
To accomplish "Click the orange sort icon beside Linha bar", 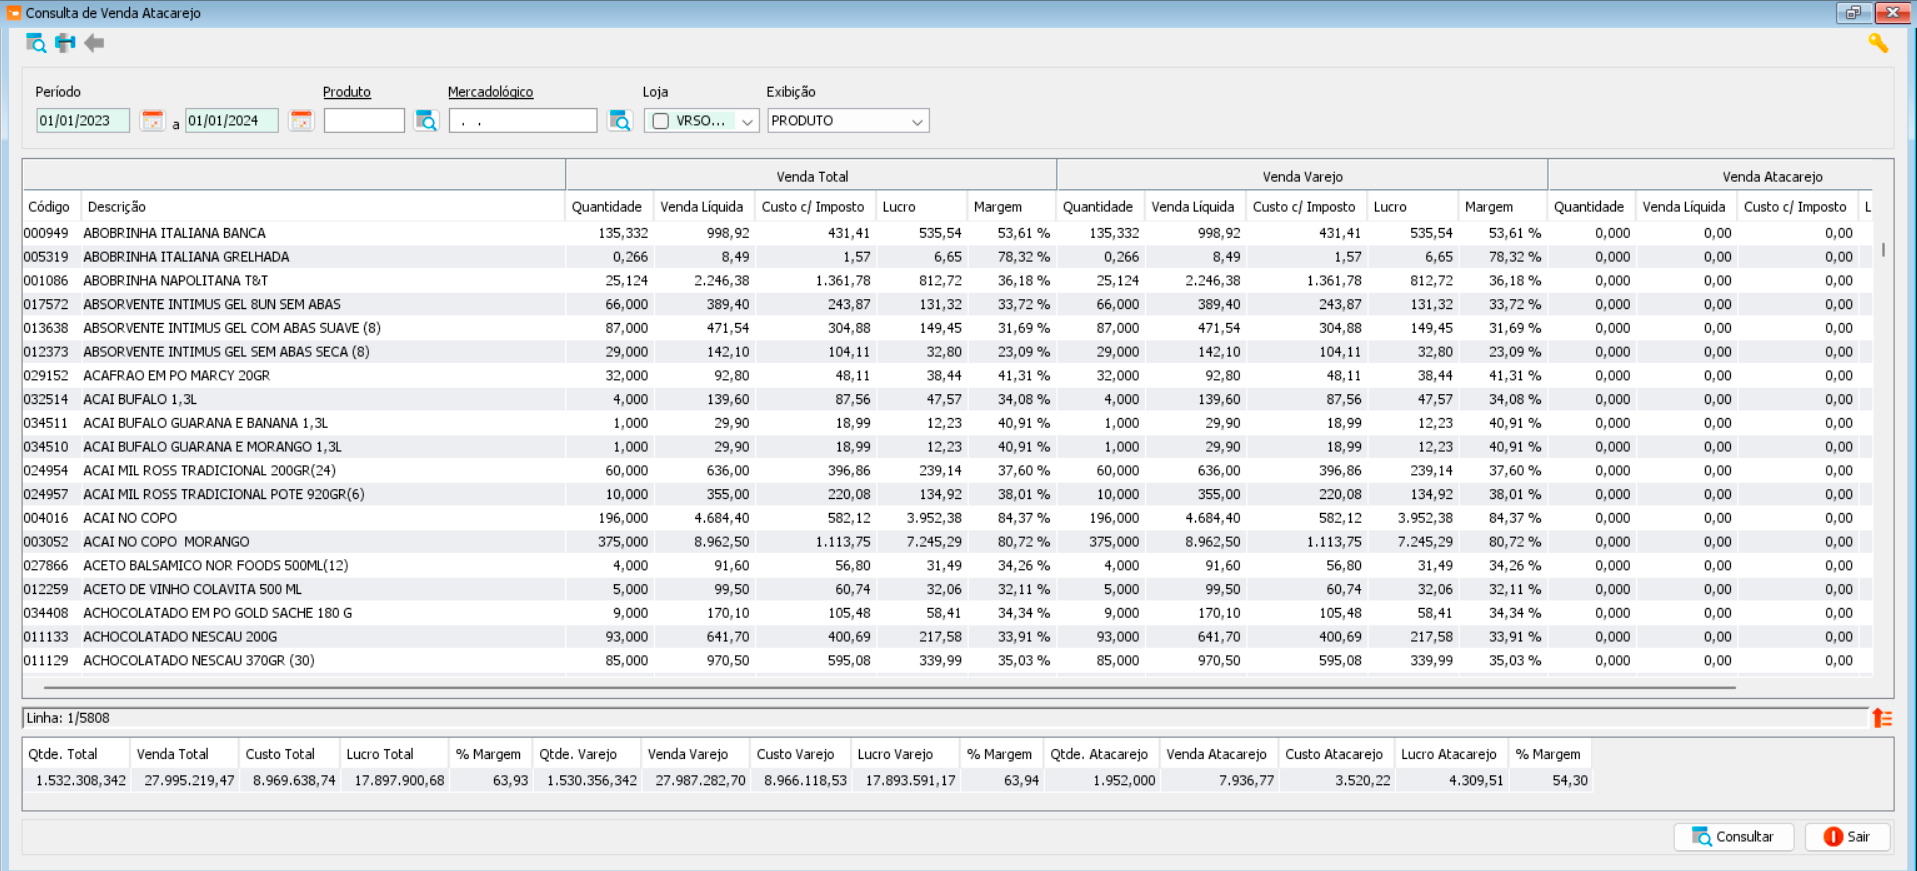I will [x=1882, y=718].
